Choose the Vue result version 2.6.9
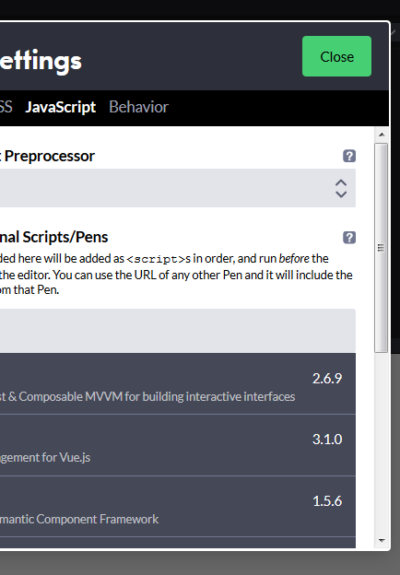The height and width of the screenshot is (575, 400). tap(178, 384)
